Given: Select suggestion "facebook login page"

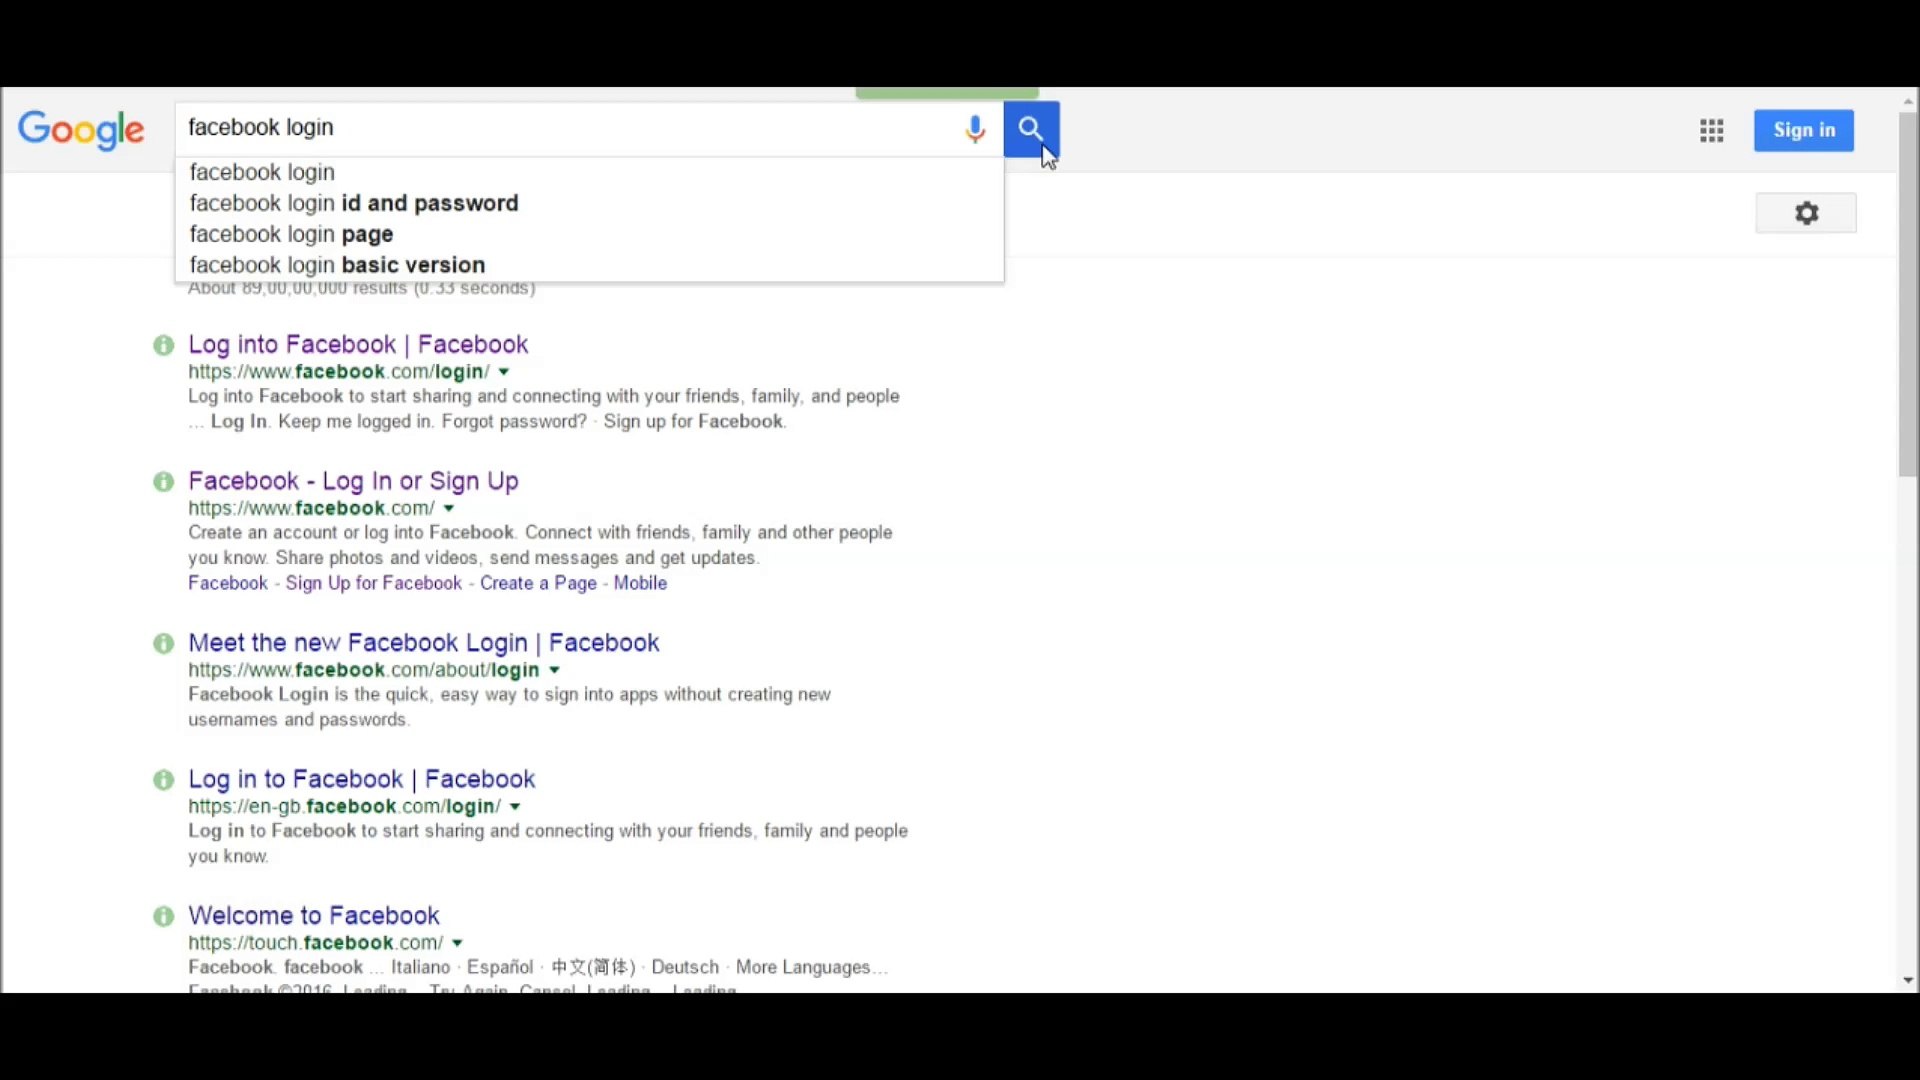Looking at the screenshot, I should coord(589,234).
